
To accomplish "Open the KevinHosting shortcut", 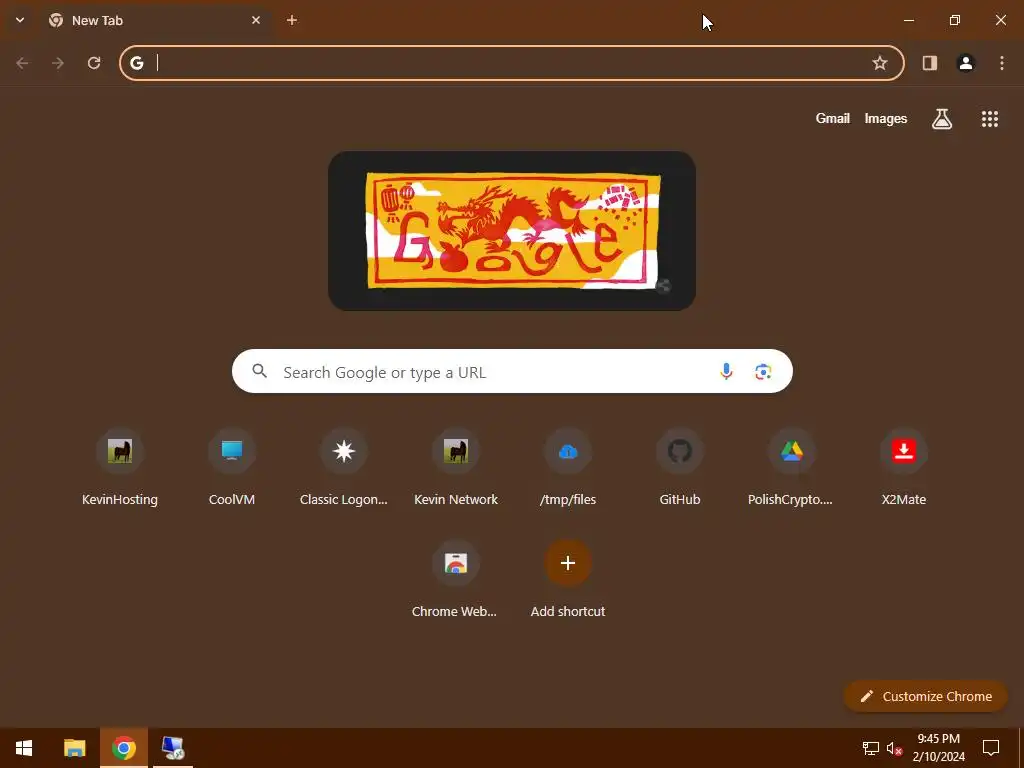I will 120,468.
